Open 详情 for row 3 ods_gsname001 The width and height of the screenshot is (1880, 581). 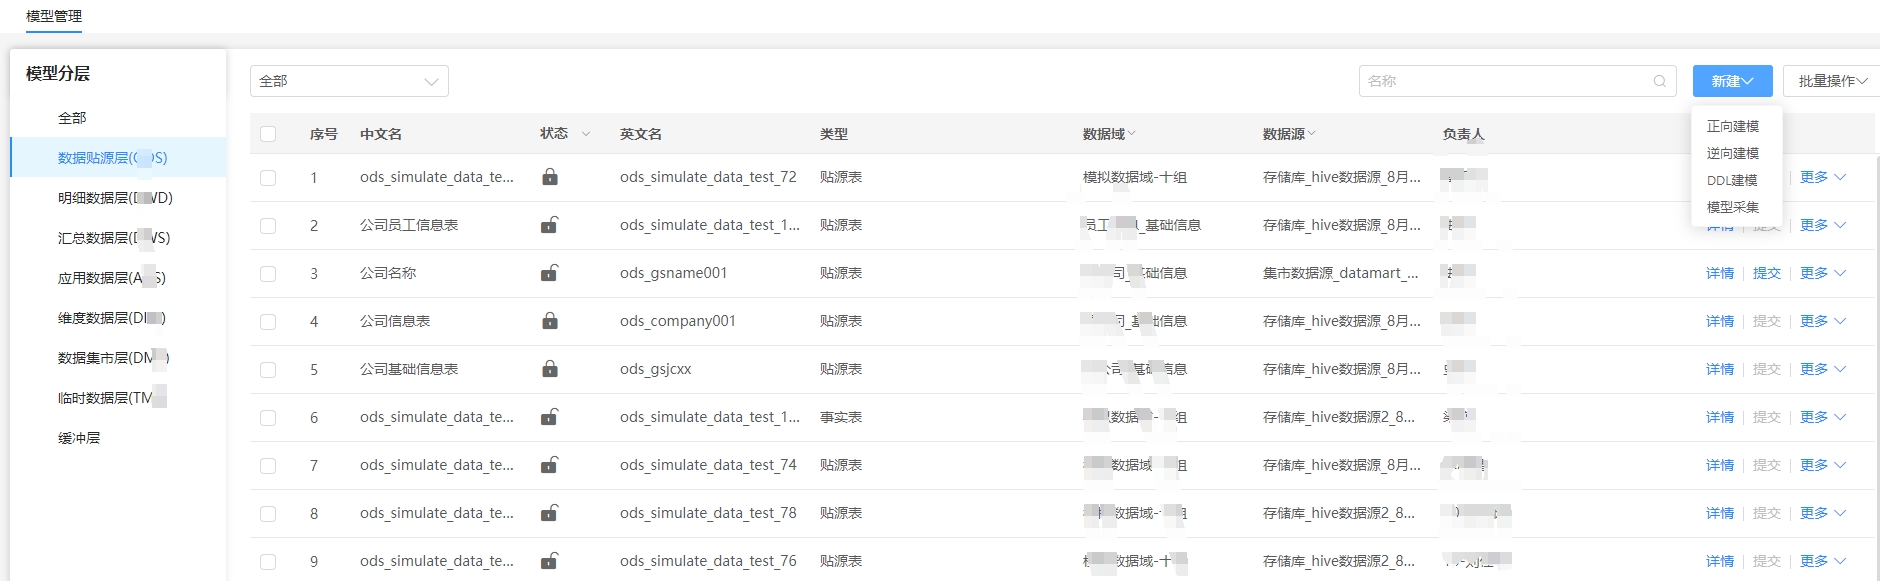click(x=1720, y=273)
